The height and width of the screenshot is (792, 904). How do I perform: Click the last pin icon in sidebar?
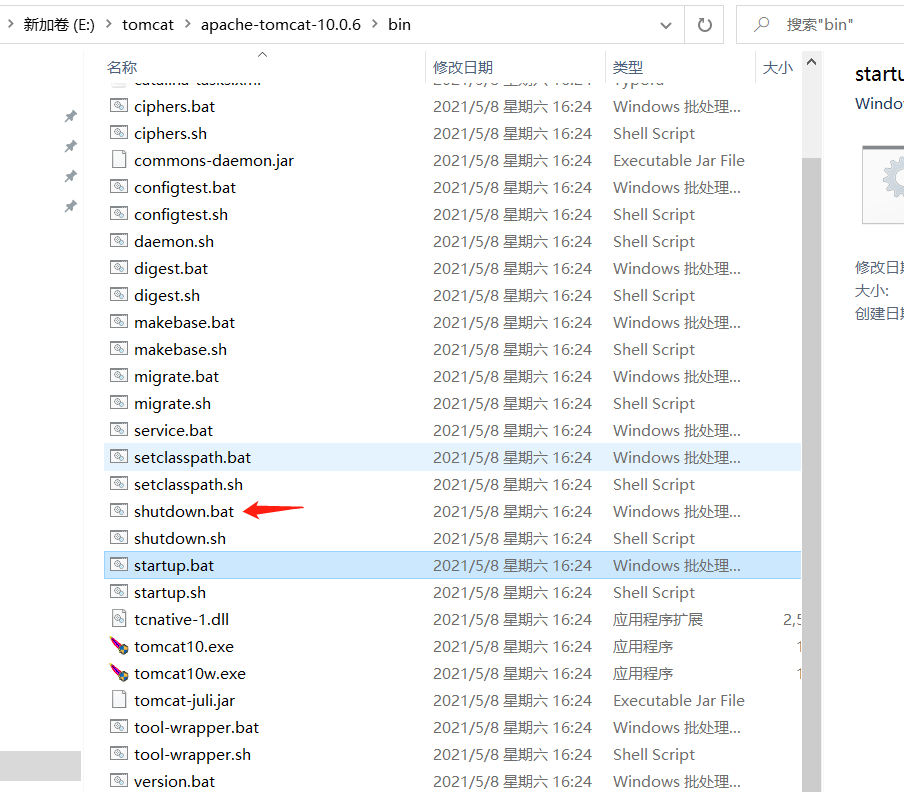tap(70, 206)
